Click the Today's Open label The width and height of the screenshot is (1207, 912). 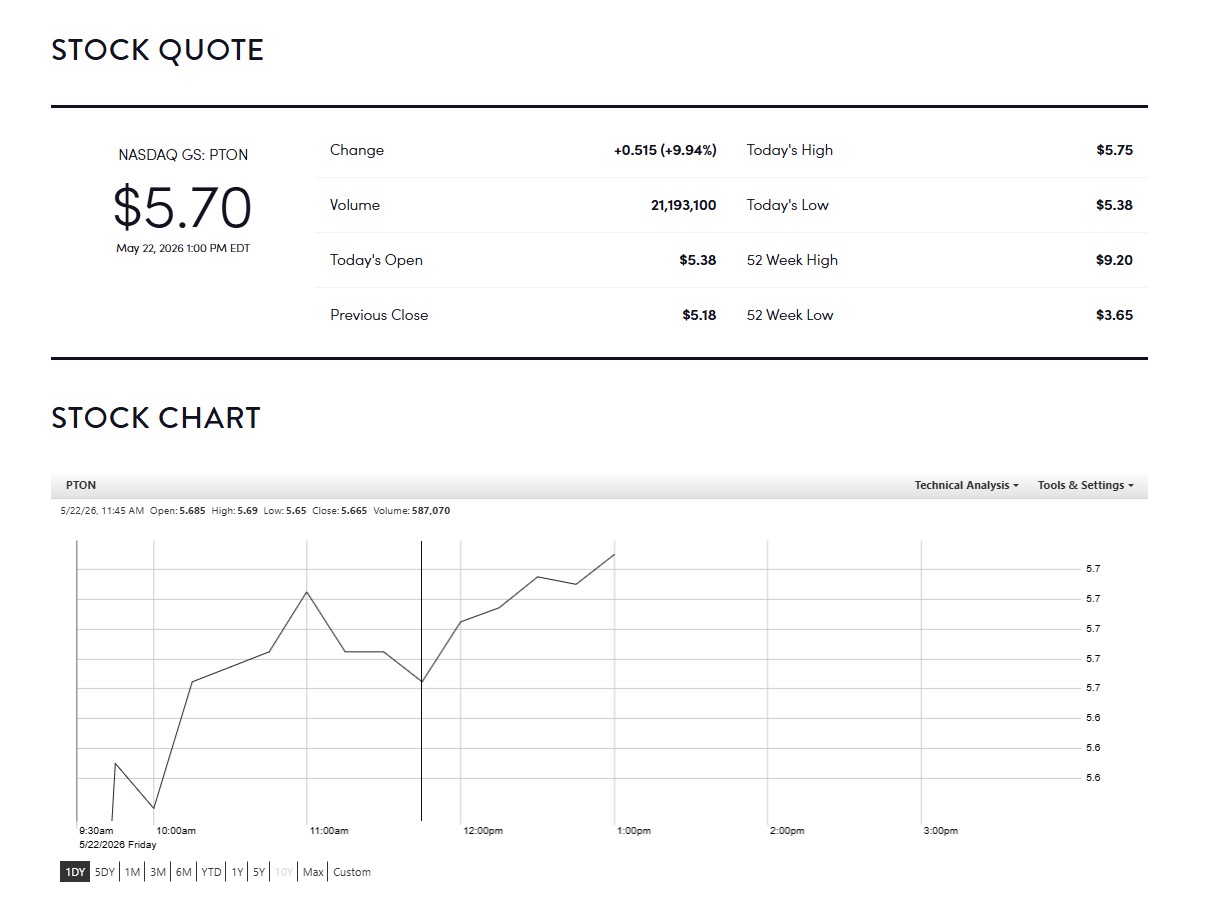[x=376, y=260]
